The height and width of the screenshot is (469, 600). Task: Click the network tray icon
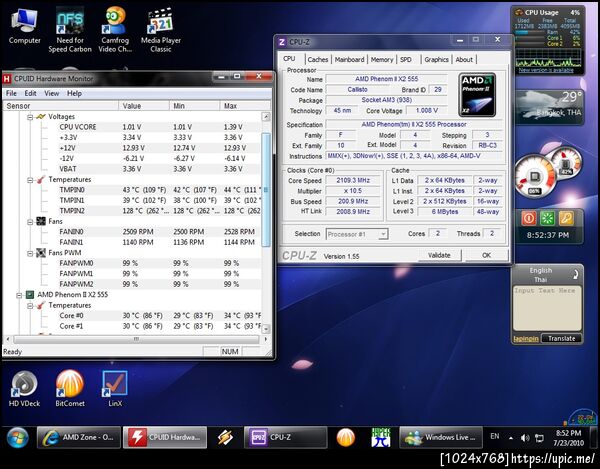pyautogui.click(x=540, y=438)
